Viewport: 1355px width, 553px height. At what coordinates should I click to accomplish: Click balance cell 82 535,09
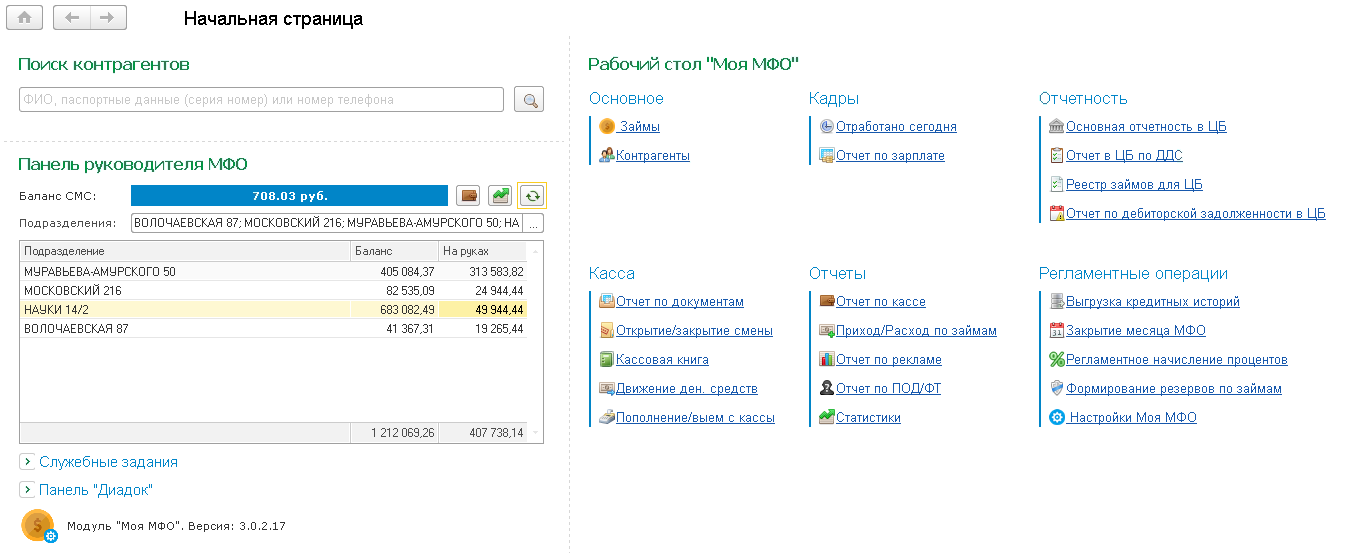pyautogui.click(x=395, y=290)
